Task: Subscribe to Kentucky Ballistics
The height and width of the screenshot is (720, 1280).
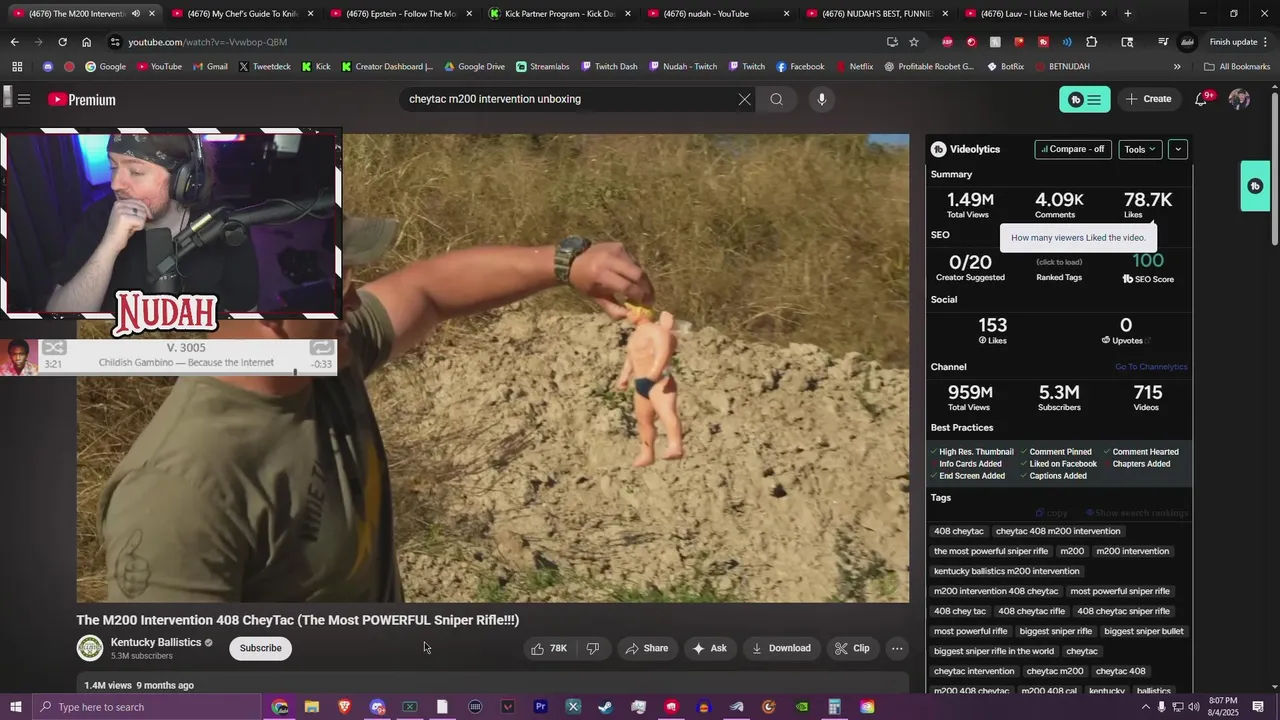Action: pos(260,648)
